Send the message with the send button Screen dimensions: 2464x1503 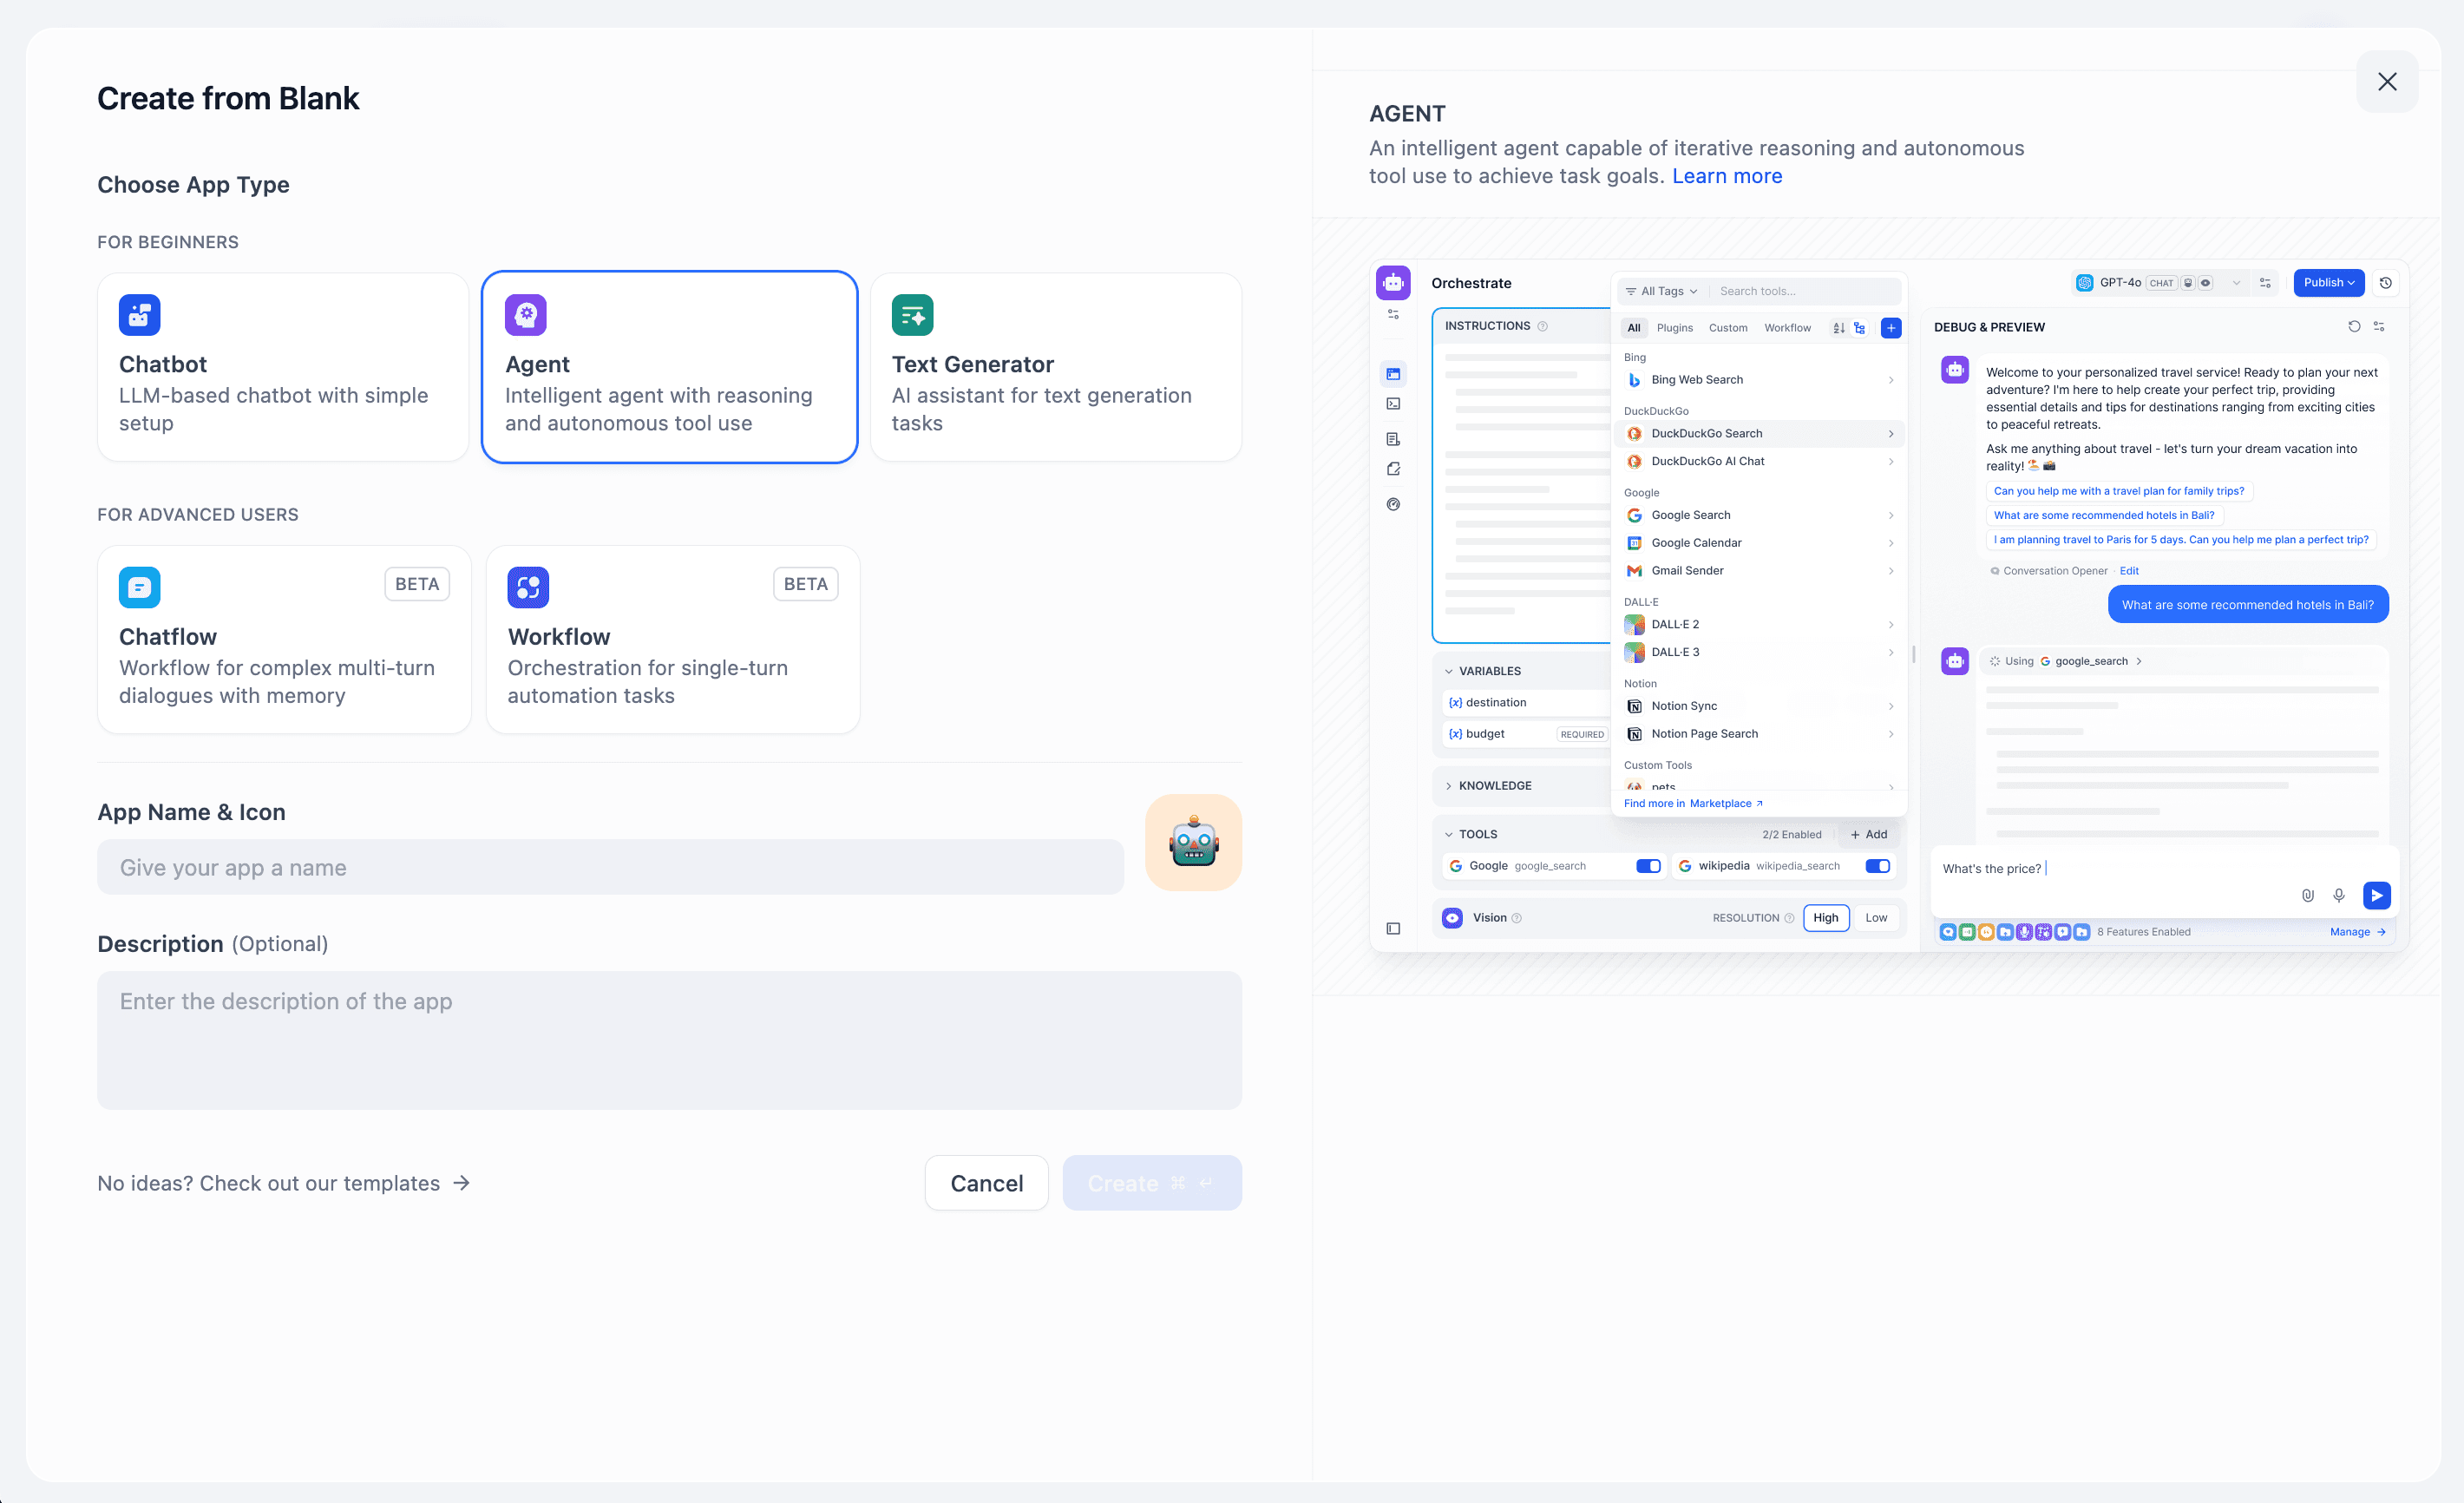(x=2377, y=895)
